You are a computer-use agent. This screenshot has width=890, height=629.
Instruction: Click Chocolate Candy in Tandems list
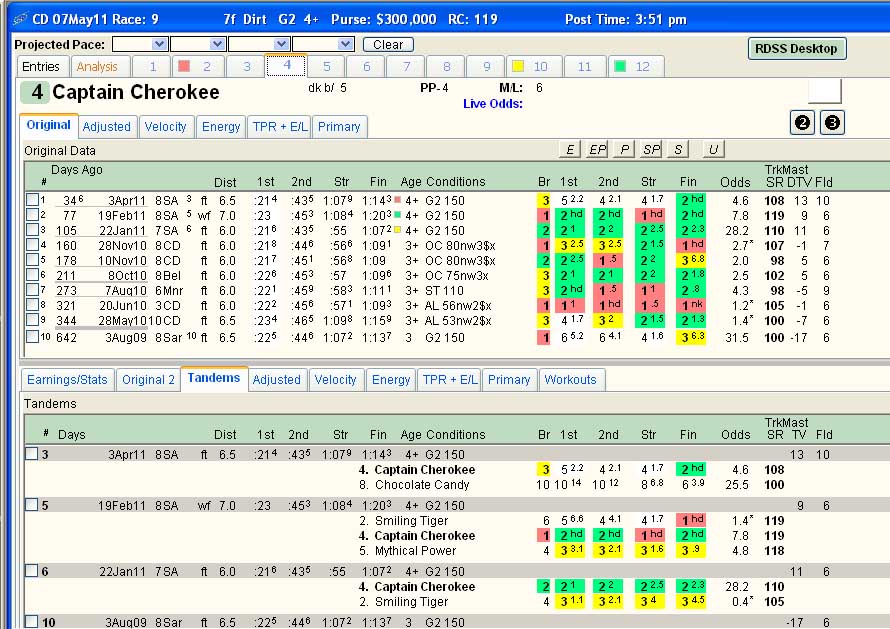click(x=422, y=485)
